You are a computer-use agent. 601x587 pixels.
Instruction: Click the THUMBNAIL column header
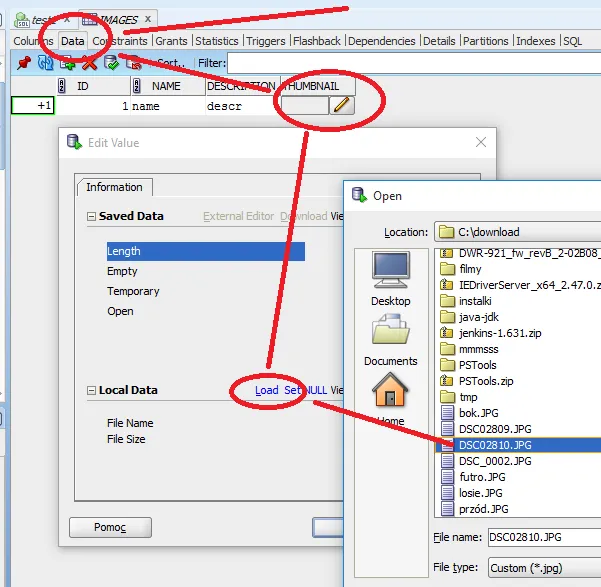pyautogui.click(x=318, y=86)
